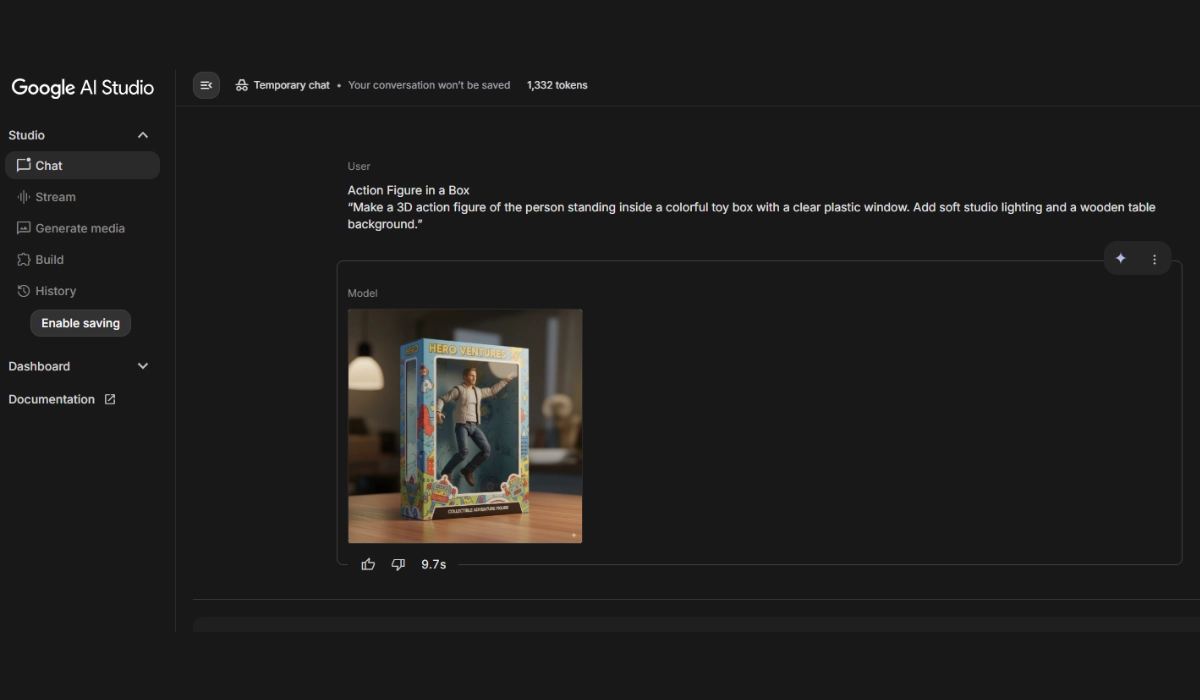Collapse the Studio section chevron
The image size is (1200, 700).
coord(143,135)
